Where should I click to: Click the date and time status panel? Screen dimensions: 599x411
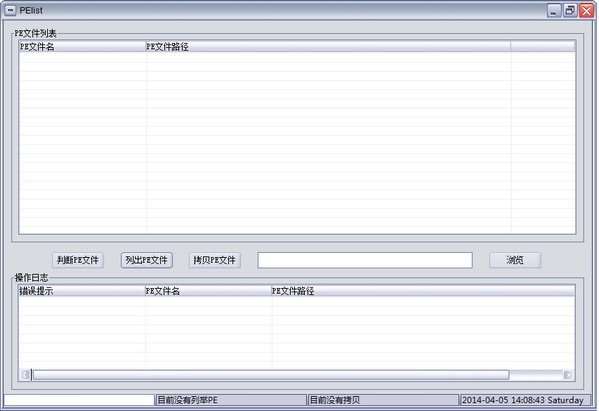(525, 400)
